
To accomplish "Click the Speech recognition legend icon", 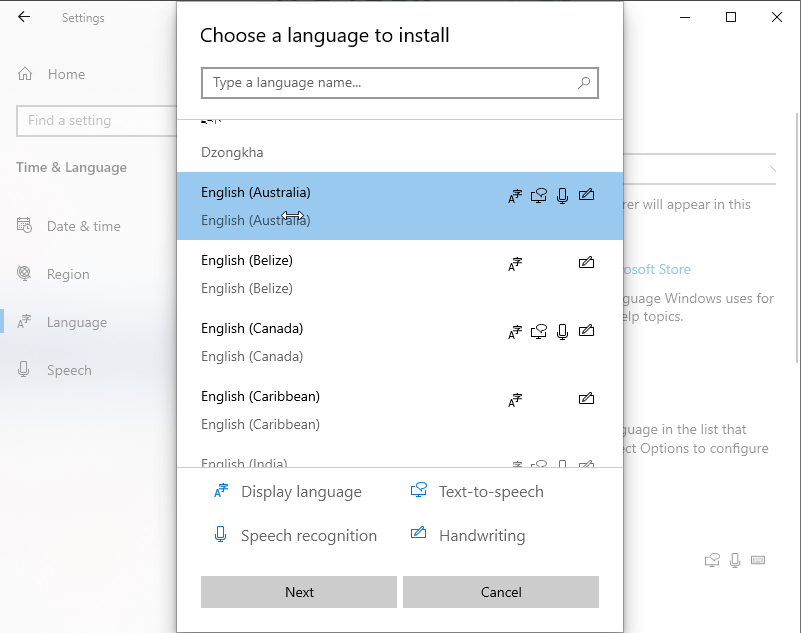I will (220, 534).
